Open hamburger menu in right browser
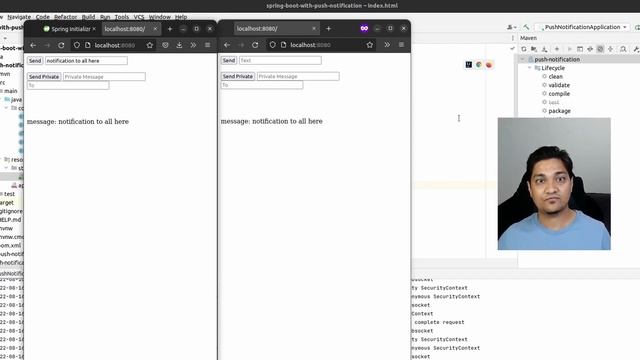This screenshot has width=640, height=360. coord(401,45)
